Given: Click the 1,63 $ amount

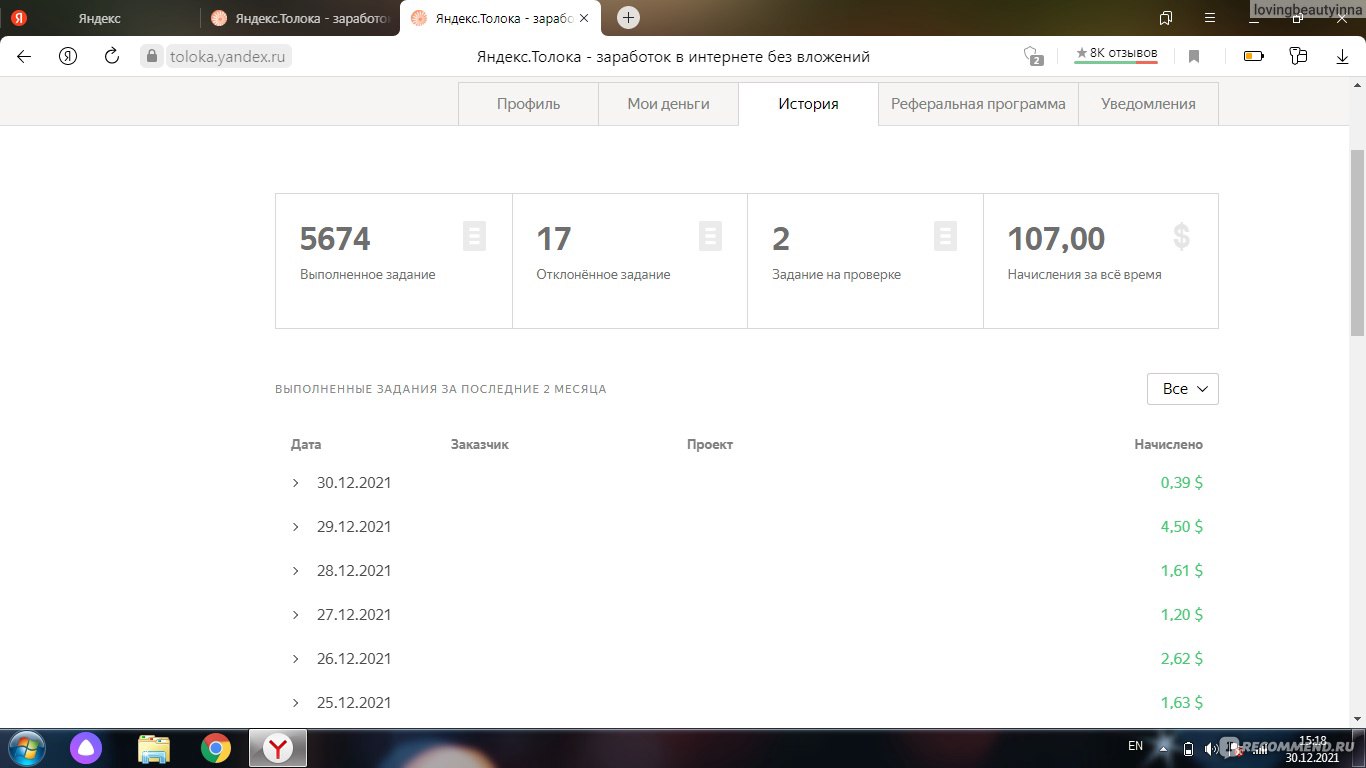Looking at the screenshot, I should (1182, 703).
